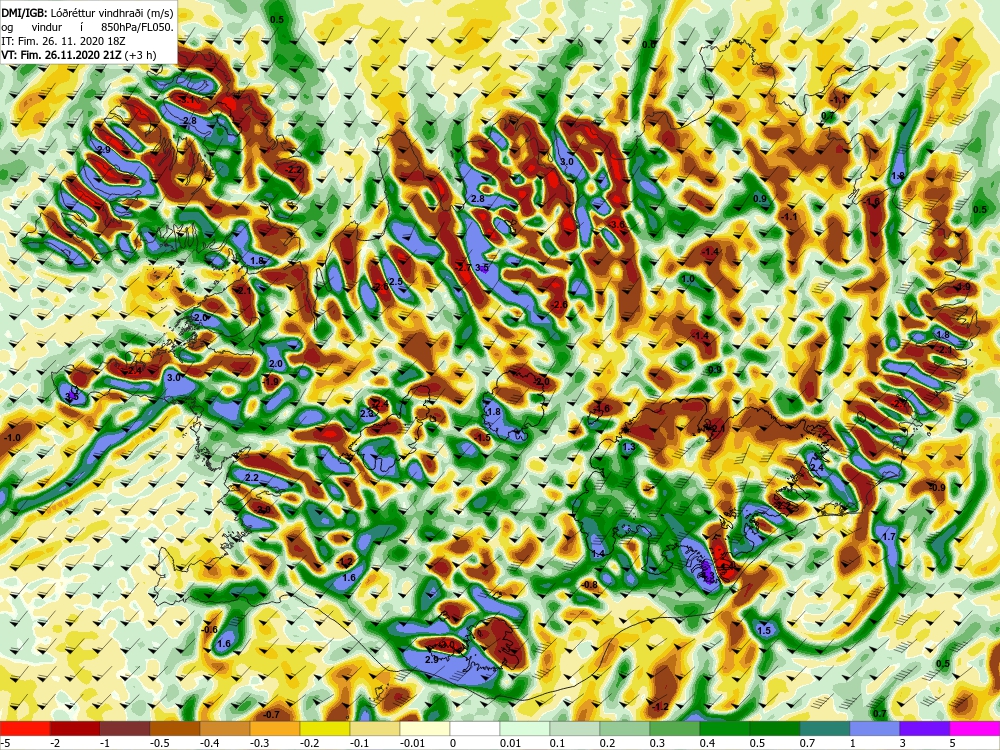Click the '850hPa/FL050.' level text
The height and width of the screenshot is (750, 1000).
(x=137, y=27)
